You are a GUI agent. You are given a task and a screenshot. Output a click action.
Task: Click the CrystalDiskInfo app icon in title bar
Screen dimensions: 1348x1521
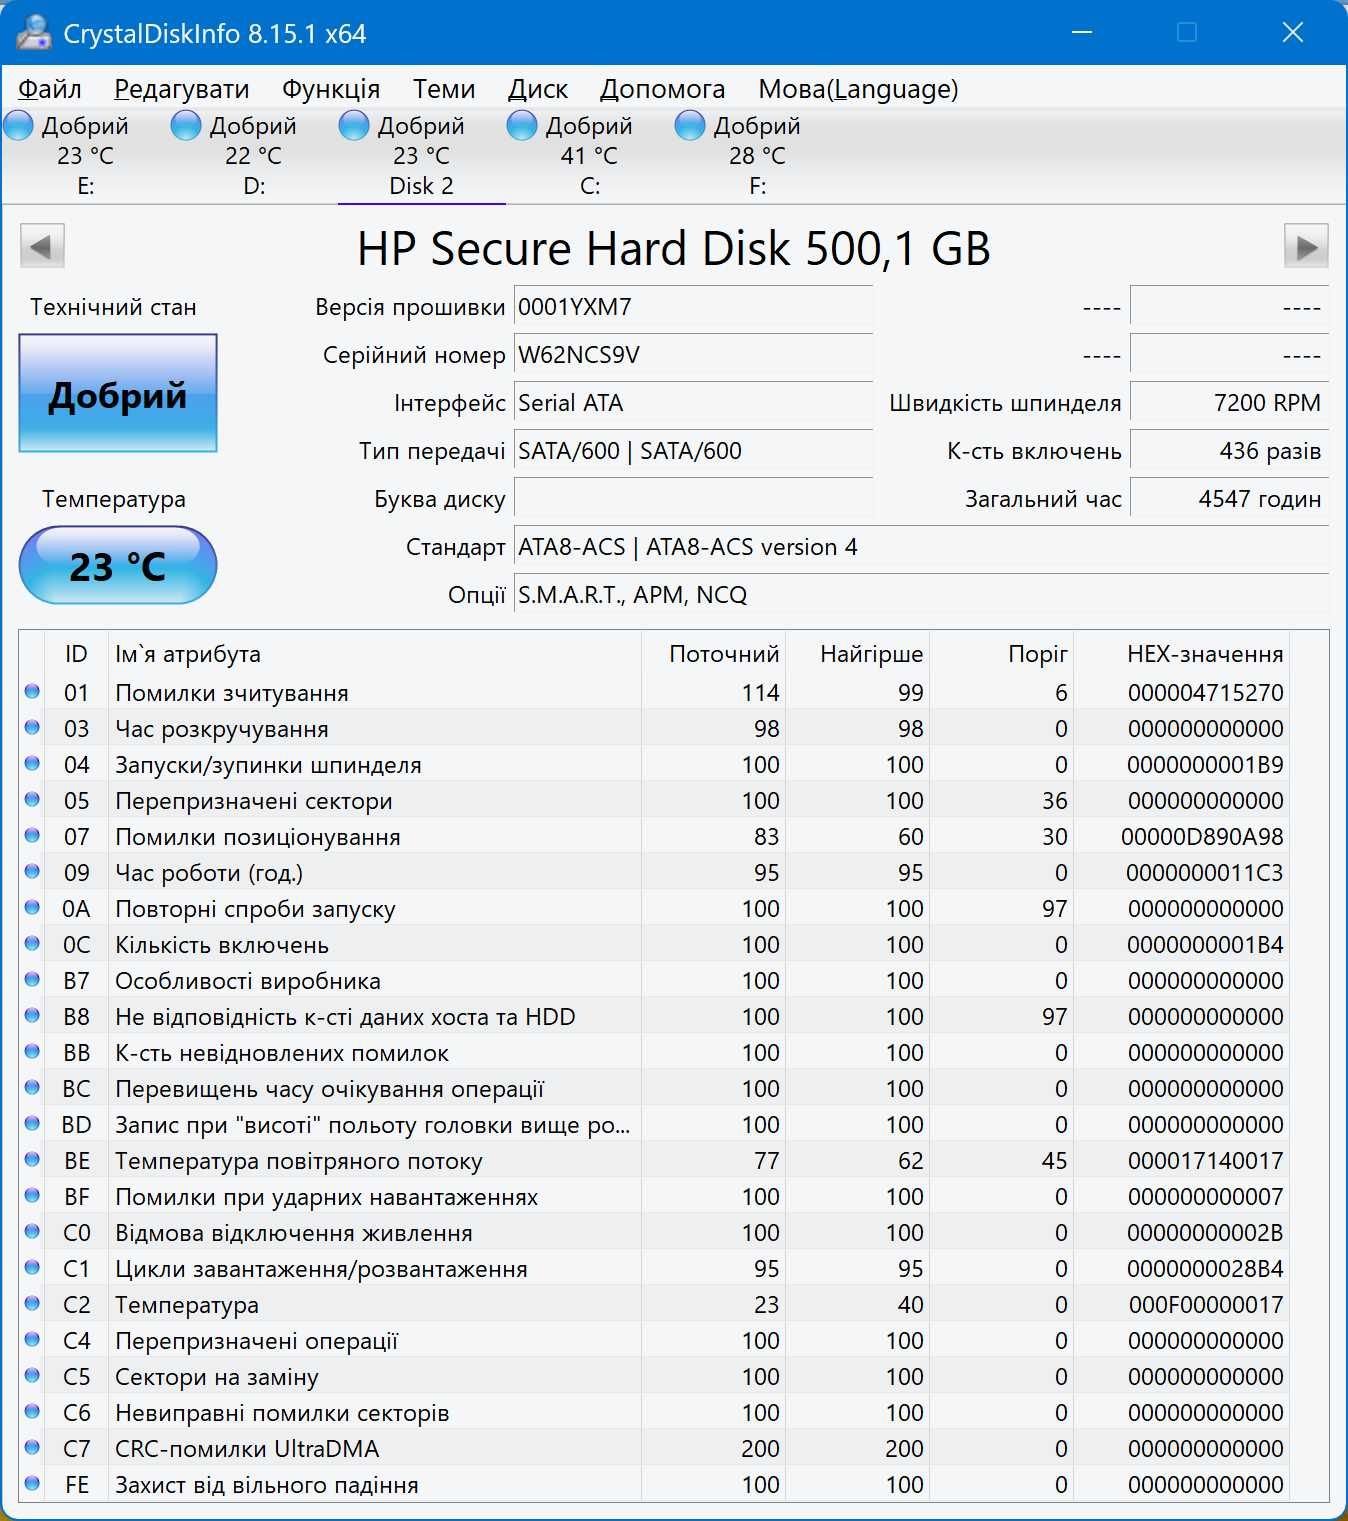click(x=33, y=32)
